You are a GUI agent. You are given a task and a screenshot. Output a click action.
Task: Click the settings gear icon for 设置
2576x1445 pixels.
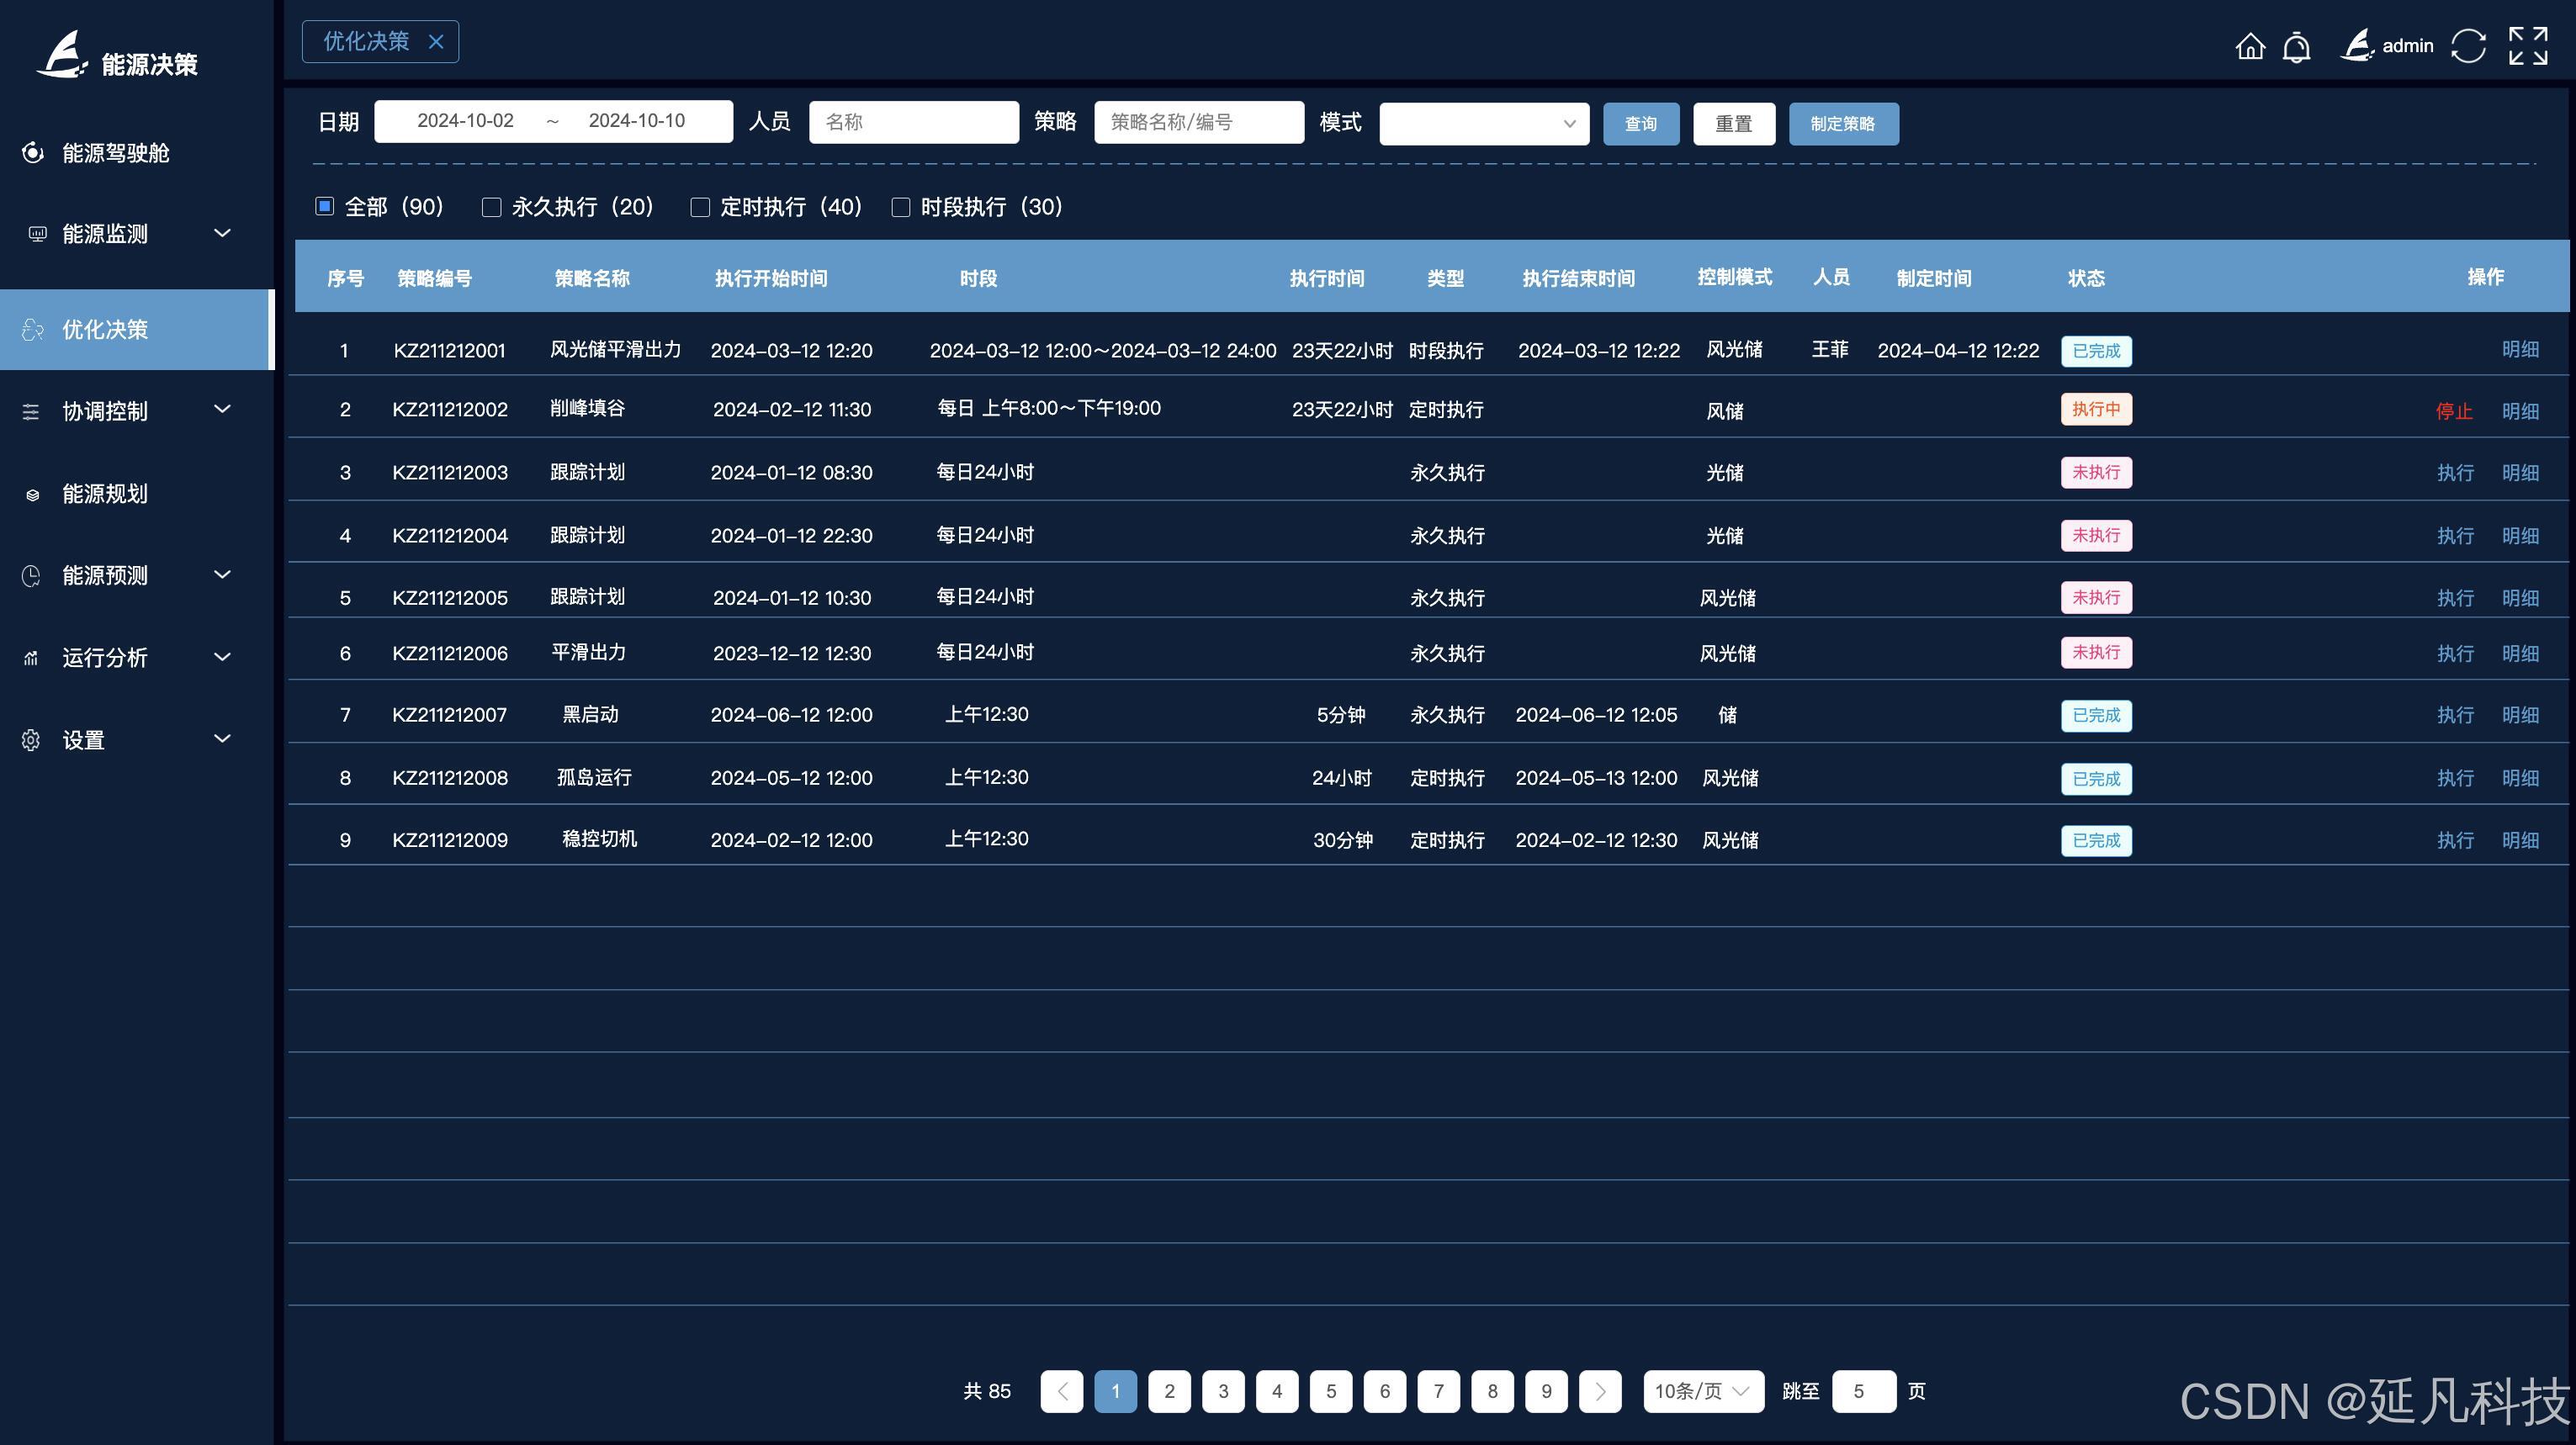(x=31, y=740)
